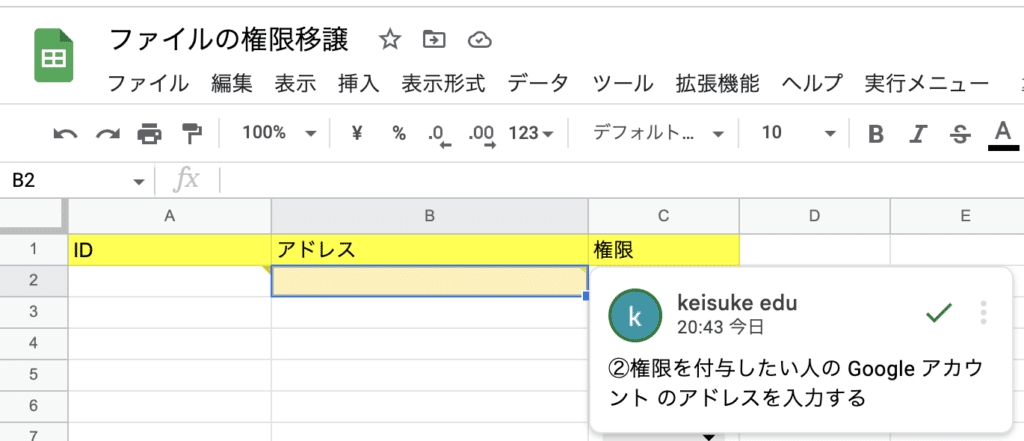This screenshot has height=441, width=1024.
Task: Toggle strikethrough formatting
Action: click(x=960, y=134)
